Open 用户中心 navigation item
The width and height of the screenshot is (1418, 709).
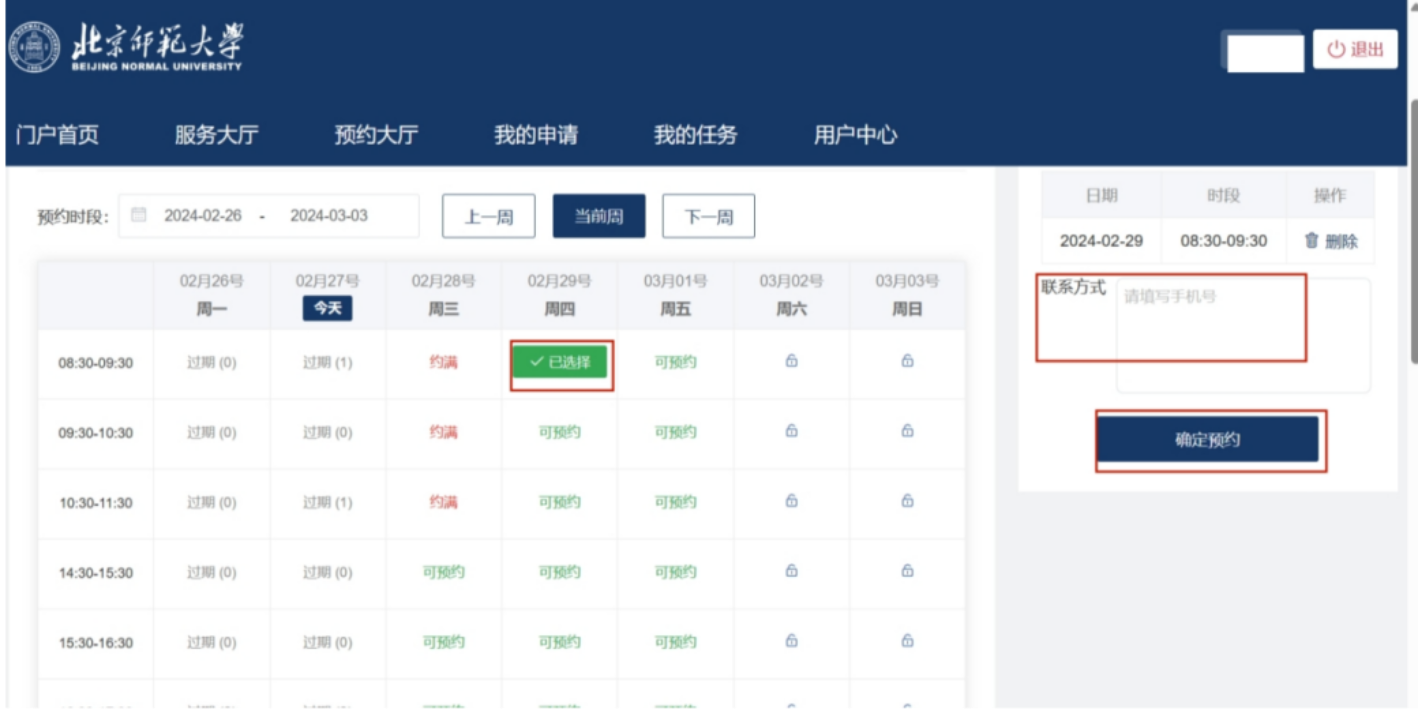855,135
